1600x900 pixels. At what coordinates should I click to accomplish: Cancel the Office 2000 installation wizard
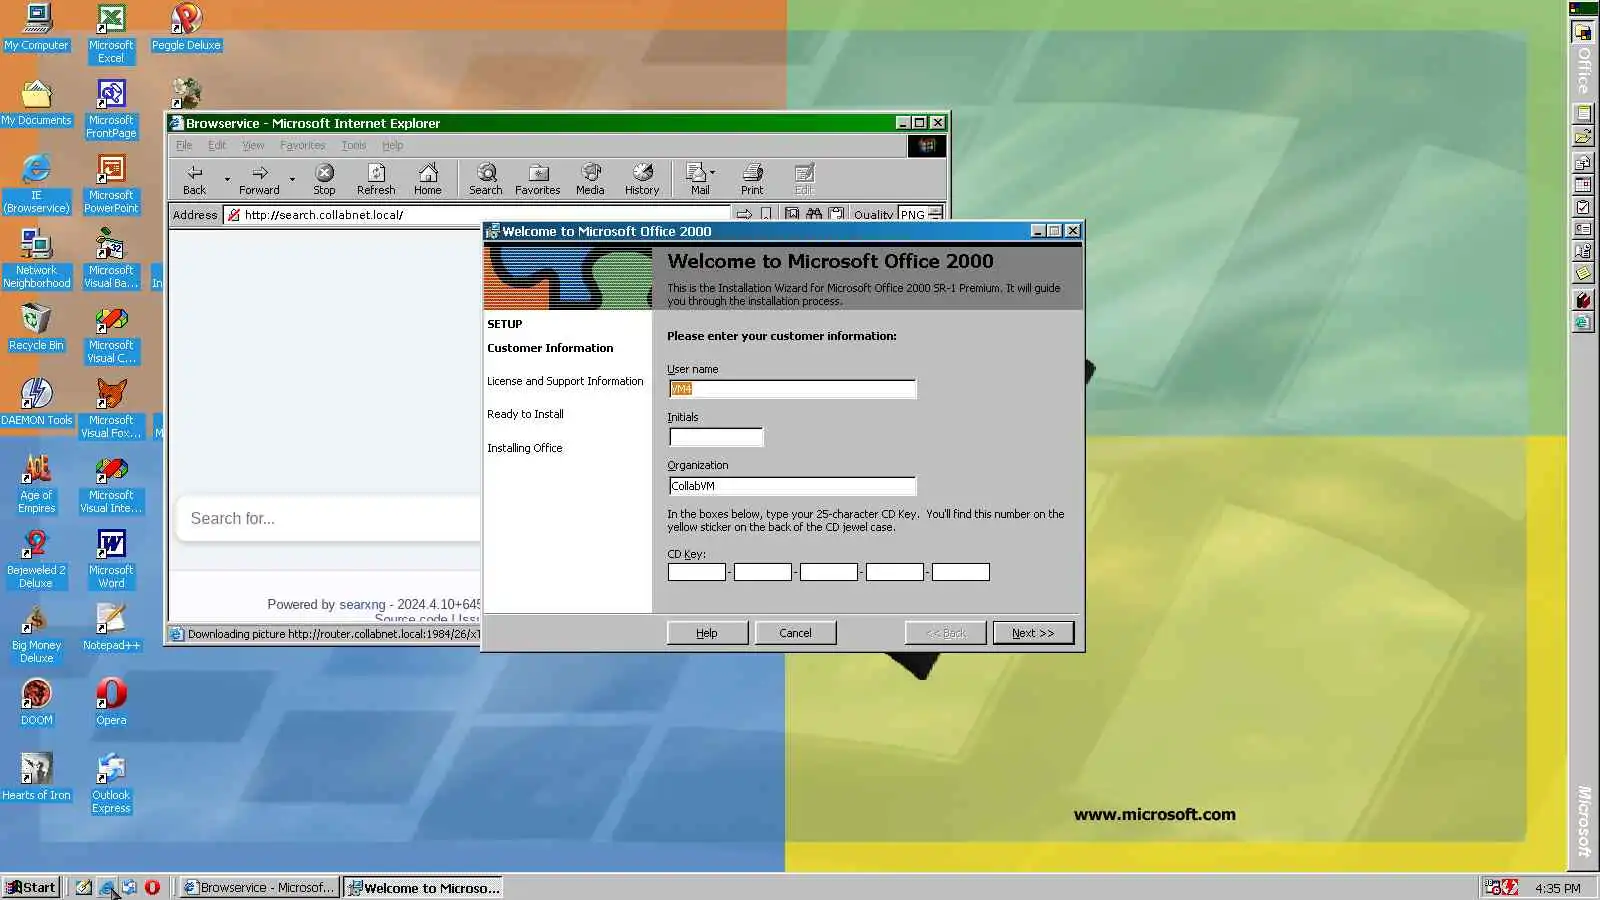pyautogui.click(x=795, y=633)
